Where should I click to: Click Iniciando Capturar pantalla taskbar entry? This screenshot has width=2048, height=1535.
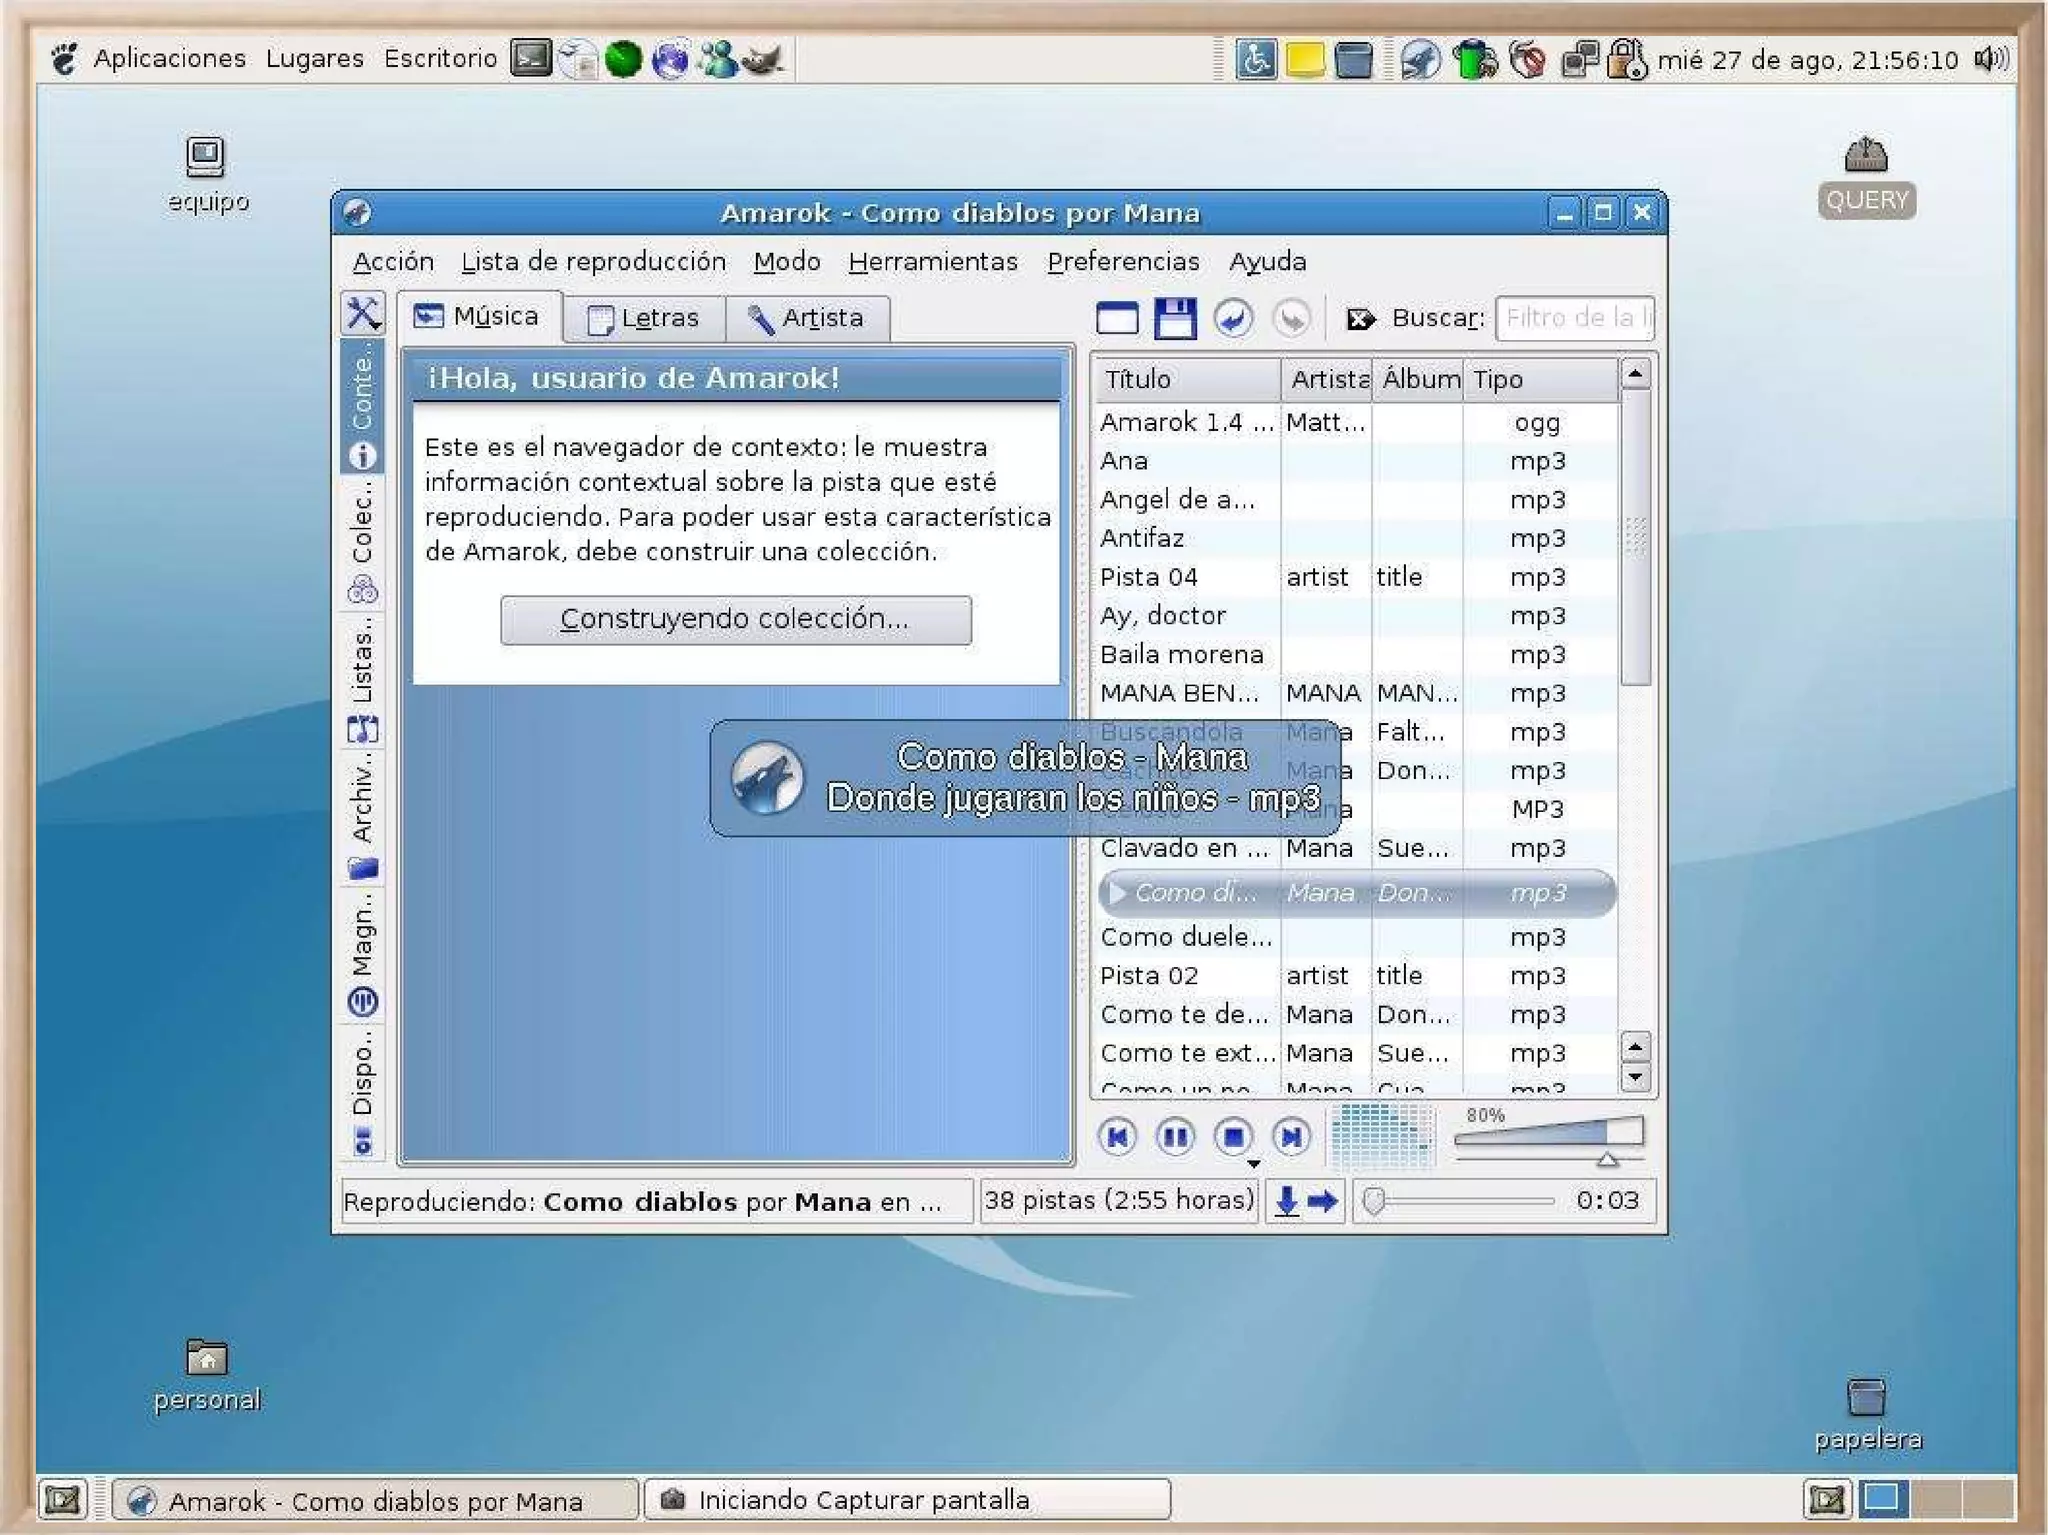[x=907, y=1500]
